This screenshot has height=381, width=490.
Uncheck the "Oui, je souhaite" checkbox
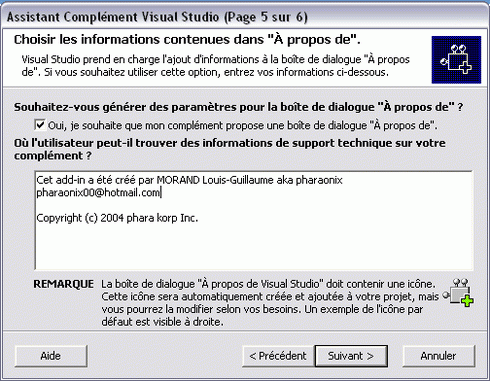(x=40, y=125)
